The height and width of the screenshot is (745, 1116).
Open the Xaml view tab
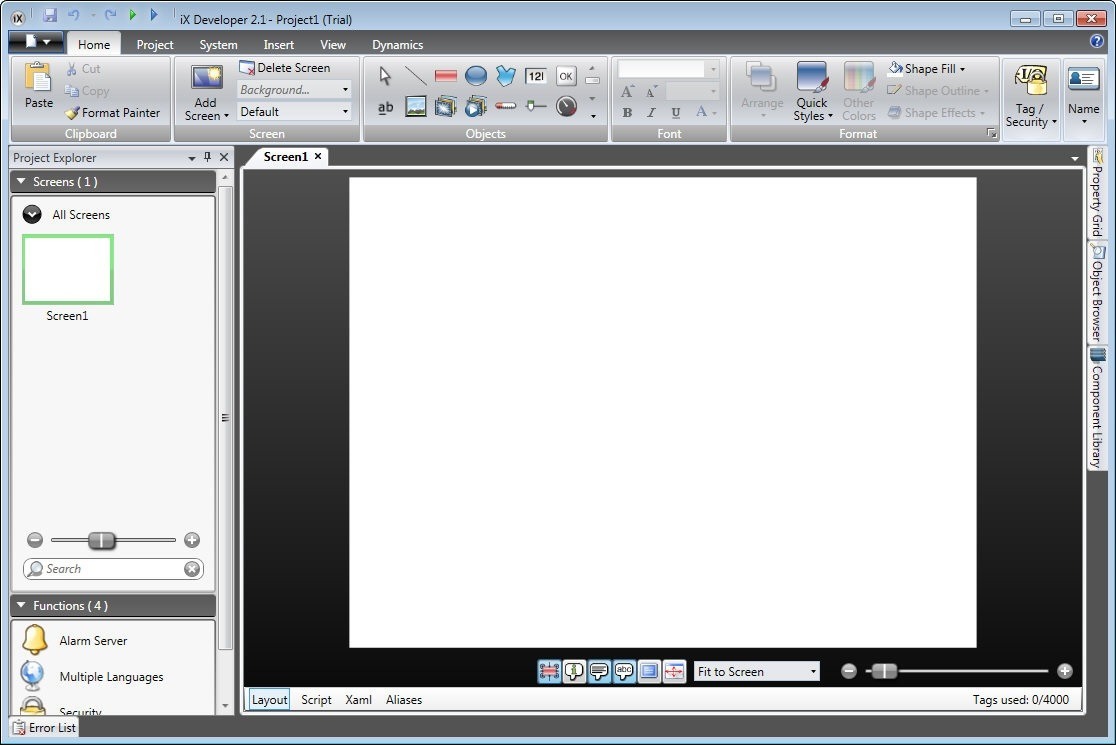click(358, 699)
